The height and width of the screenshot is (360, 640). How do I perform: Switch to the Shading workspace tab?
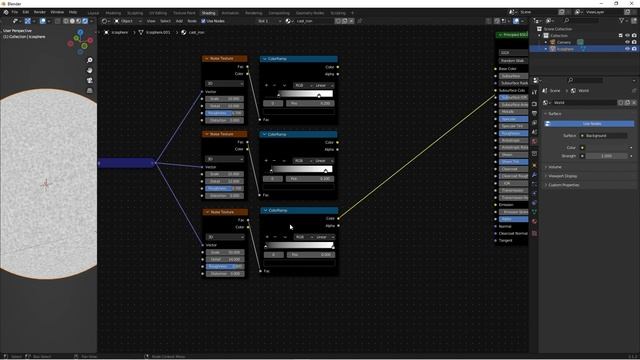coord(209,13)
